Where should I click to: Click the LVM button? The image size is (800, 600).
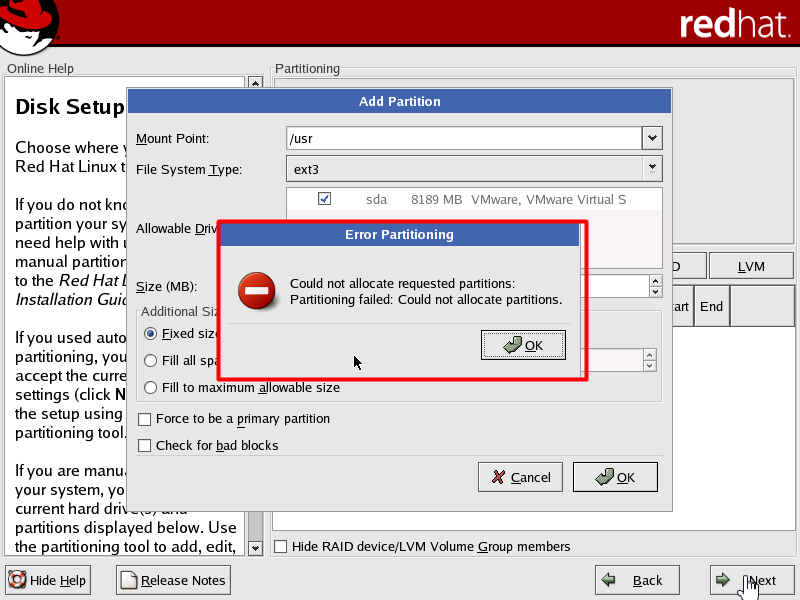point(751,266)
